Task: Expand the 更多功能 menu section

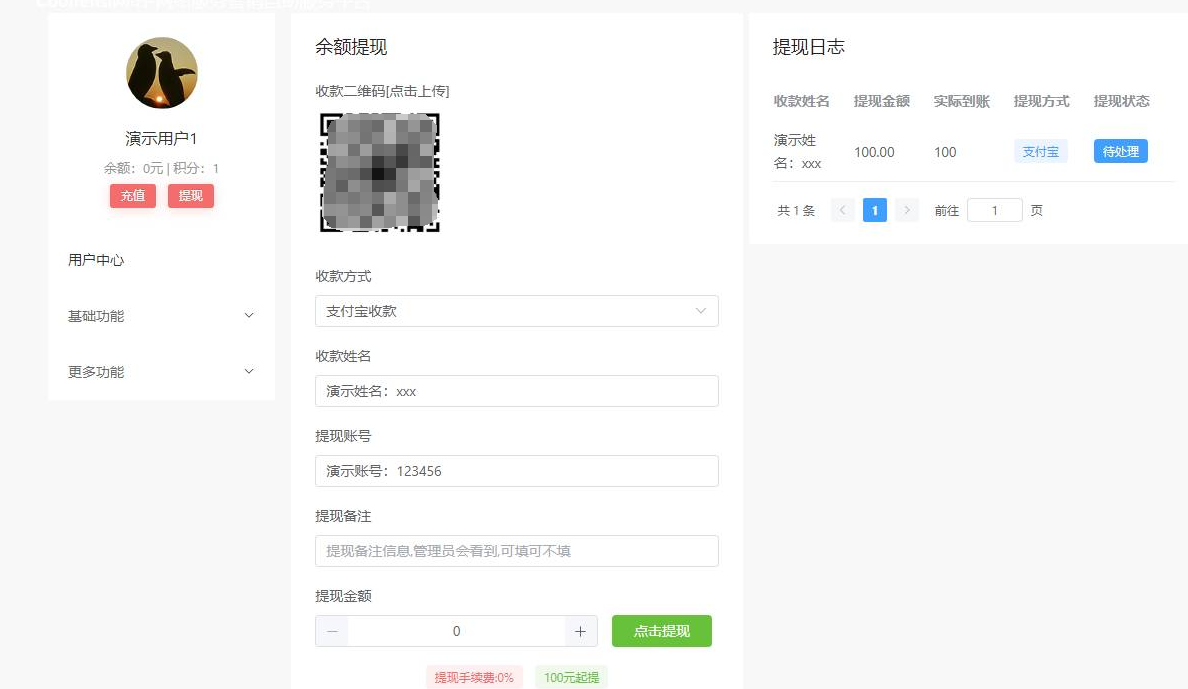Action: 161,372
